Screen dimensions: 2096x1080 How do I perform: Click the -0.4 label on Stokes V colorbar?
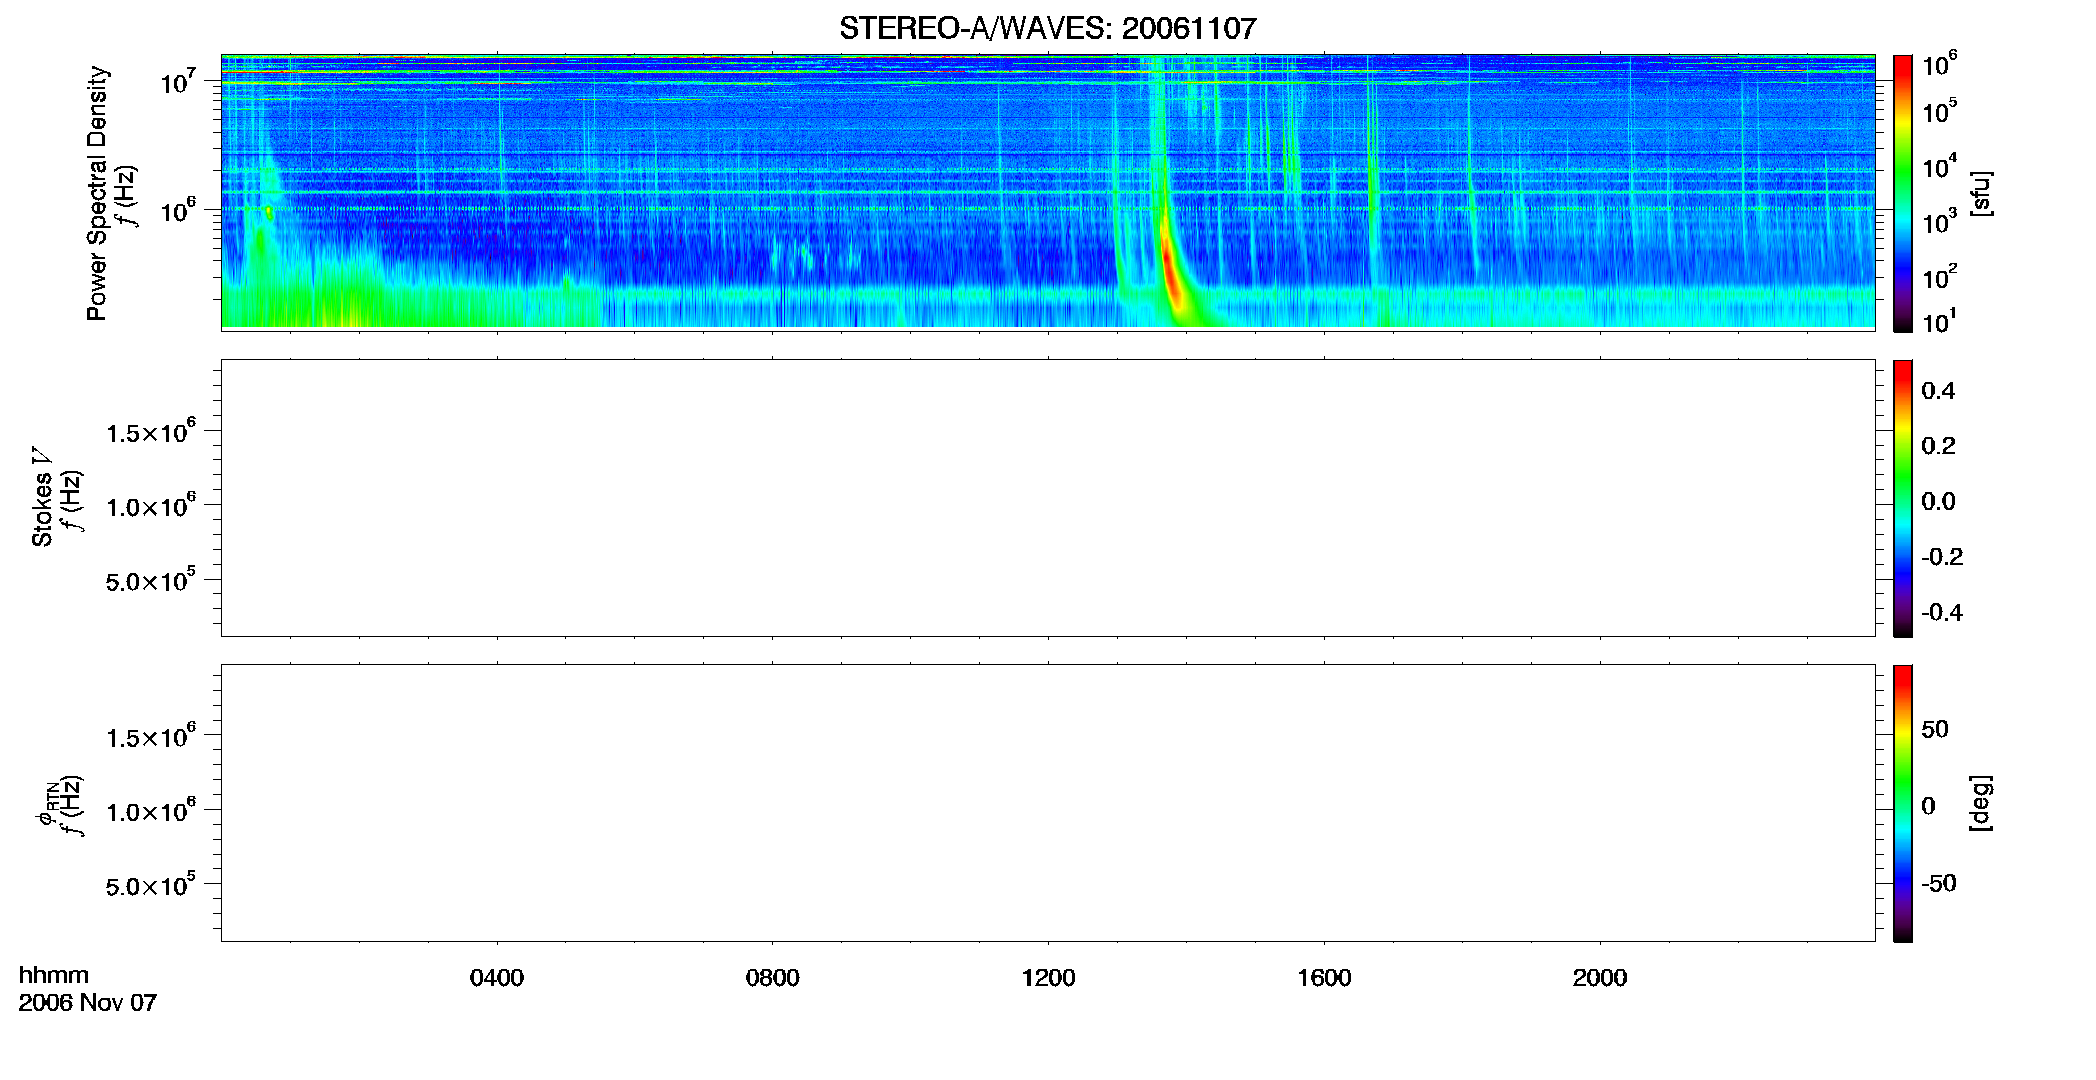[x=1942, y=613]
